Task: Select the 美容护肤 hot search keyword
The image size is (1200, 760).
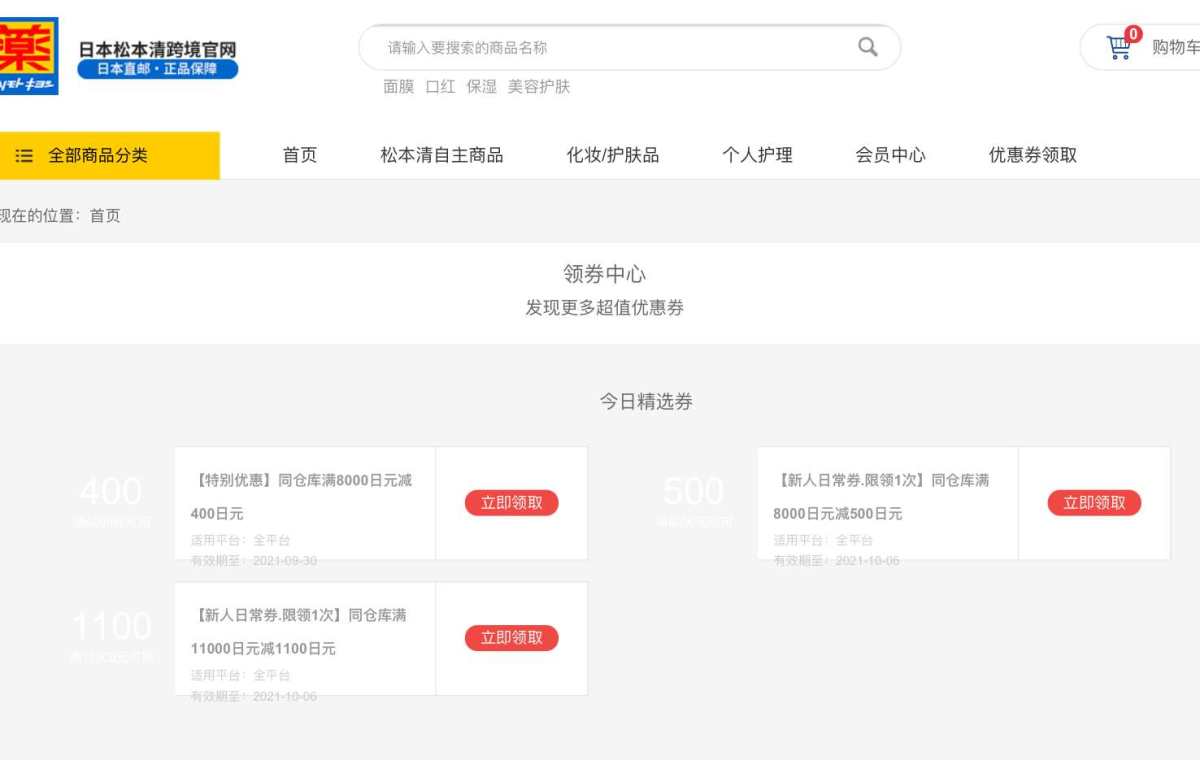Action: tap(538, 87)
